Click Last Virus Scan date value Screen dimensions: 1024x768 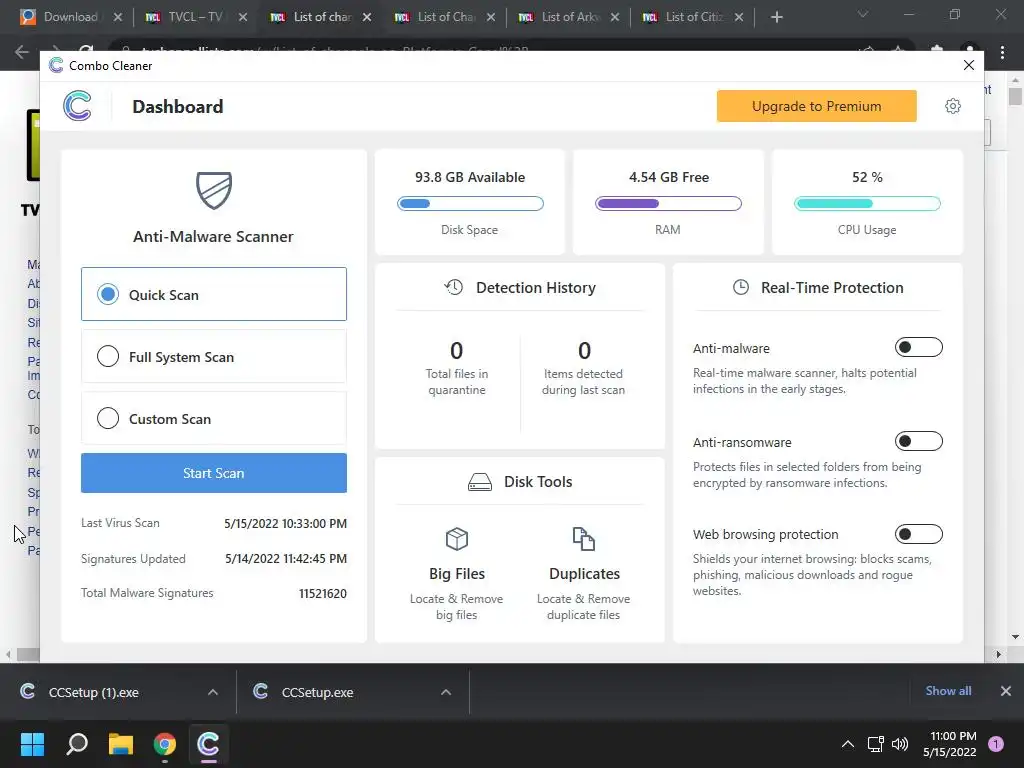pyautogui.click(x=285, y=523)
